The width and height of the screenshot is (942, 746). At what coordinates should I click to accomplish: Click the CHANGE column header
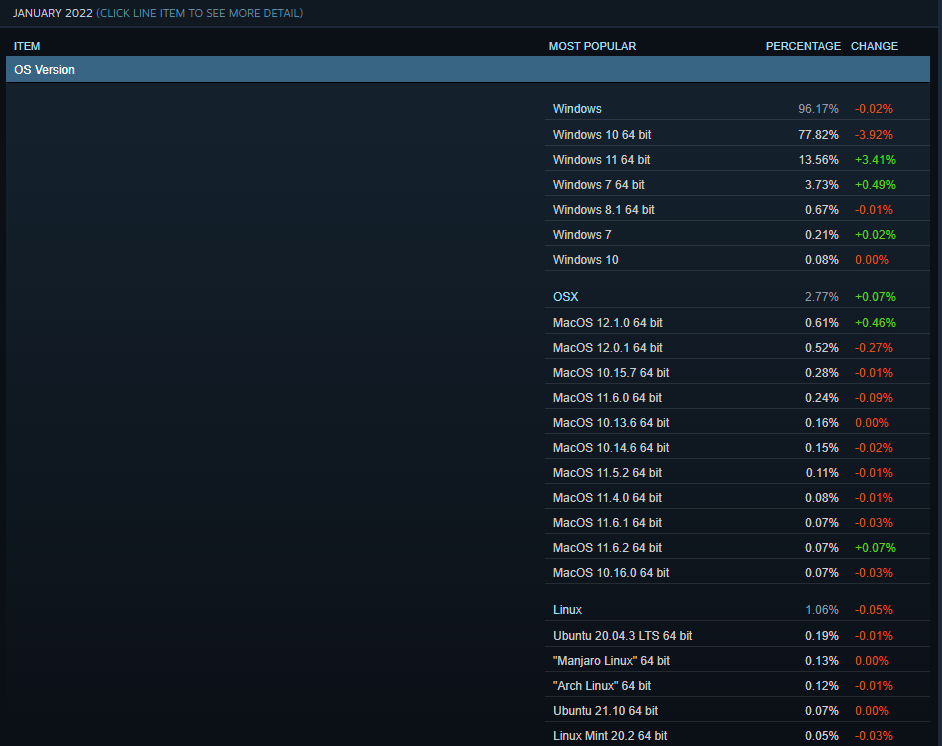click(874, 46)
